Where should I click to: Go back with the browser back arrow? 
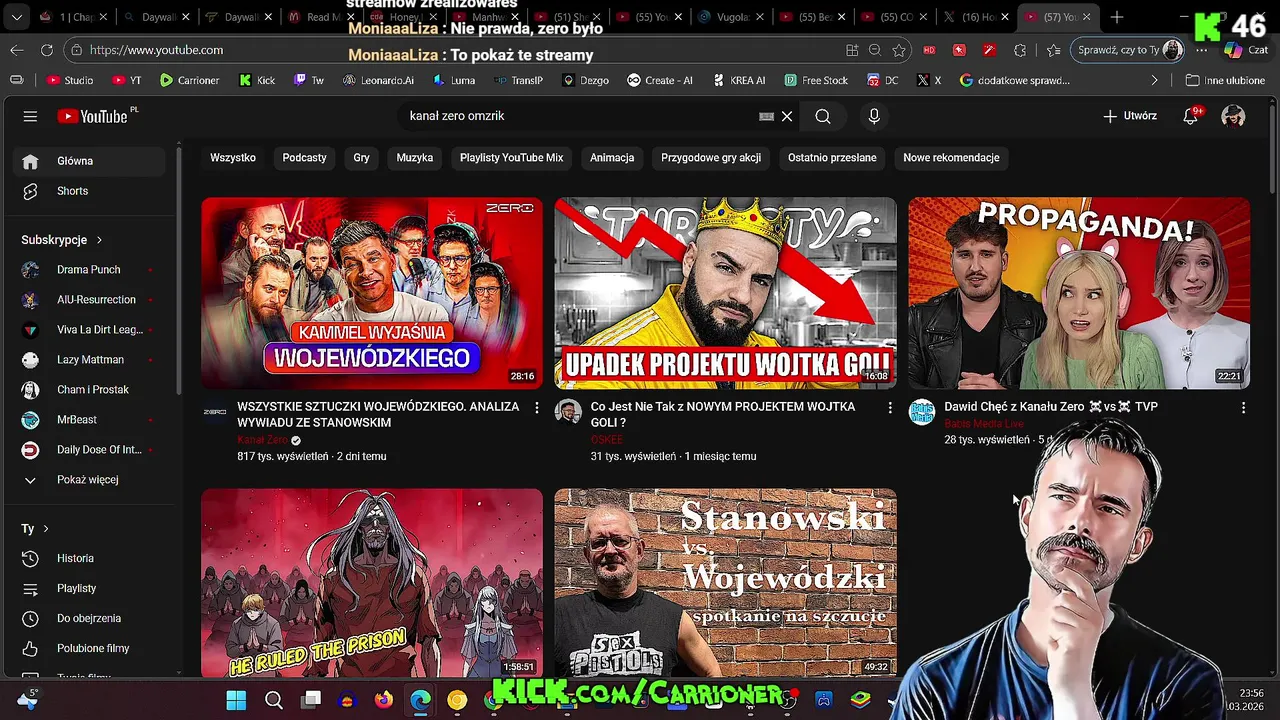point(17,50)
